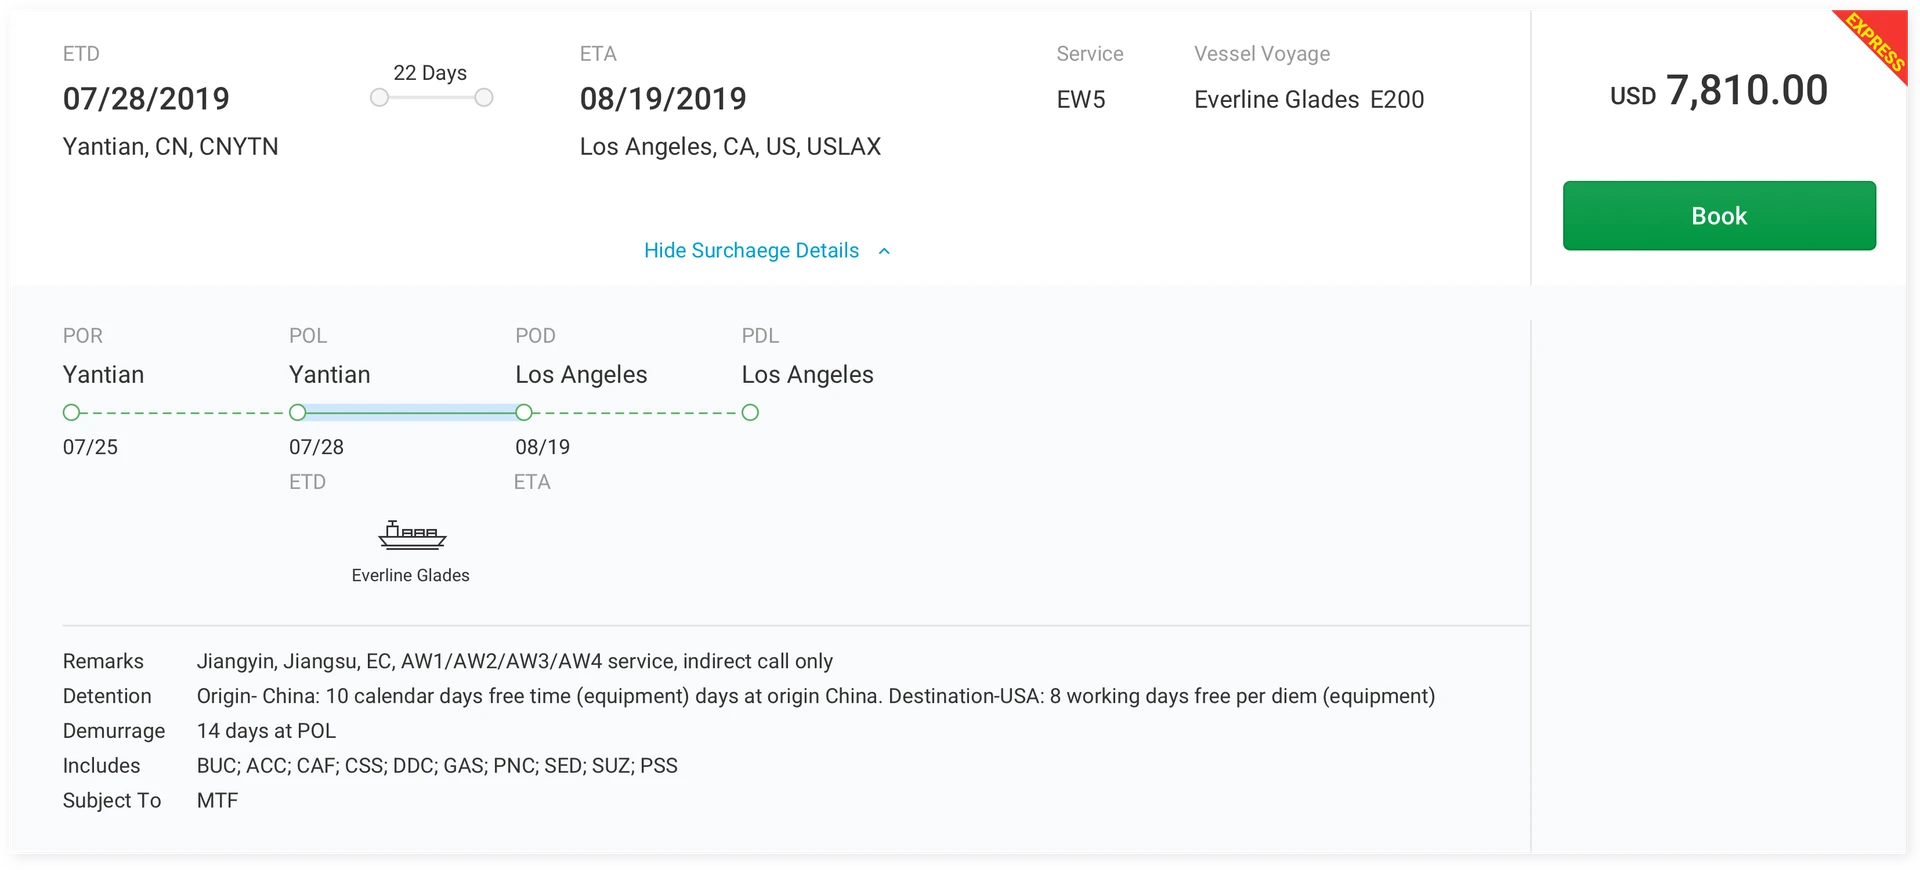Click the Includes surcharge codes list
This screenshot has height=870, width=1920.
coord(437,766)
